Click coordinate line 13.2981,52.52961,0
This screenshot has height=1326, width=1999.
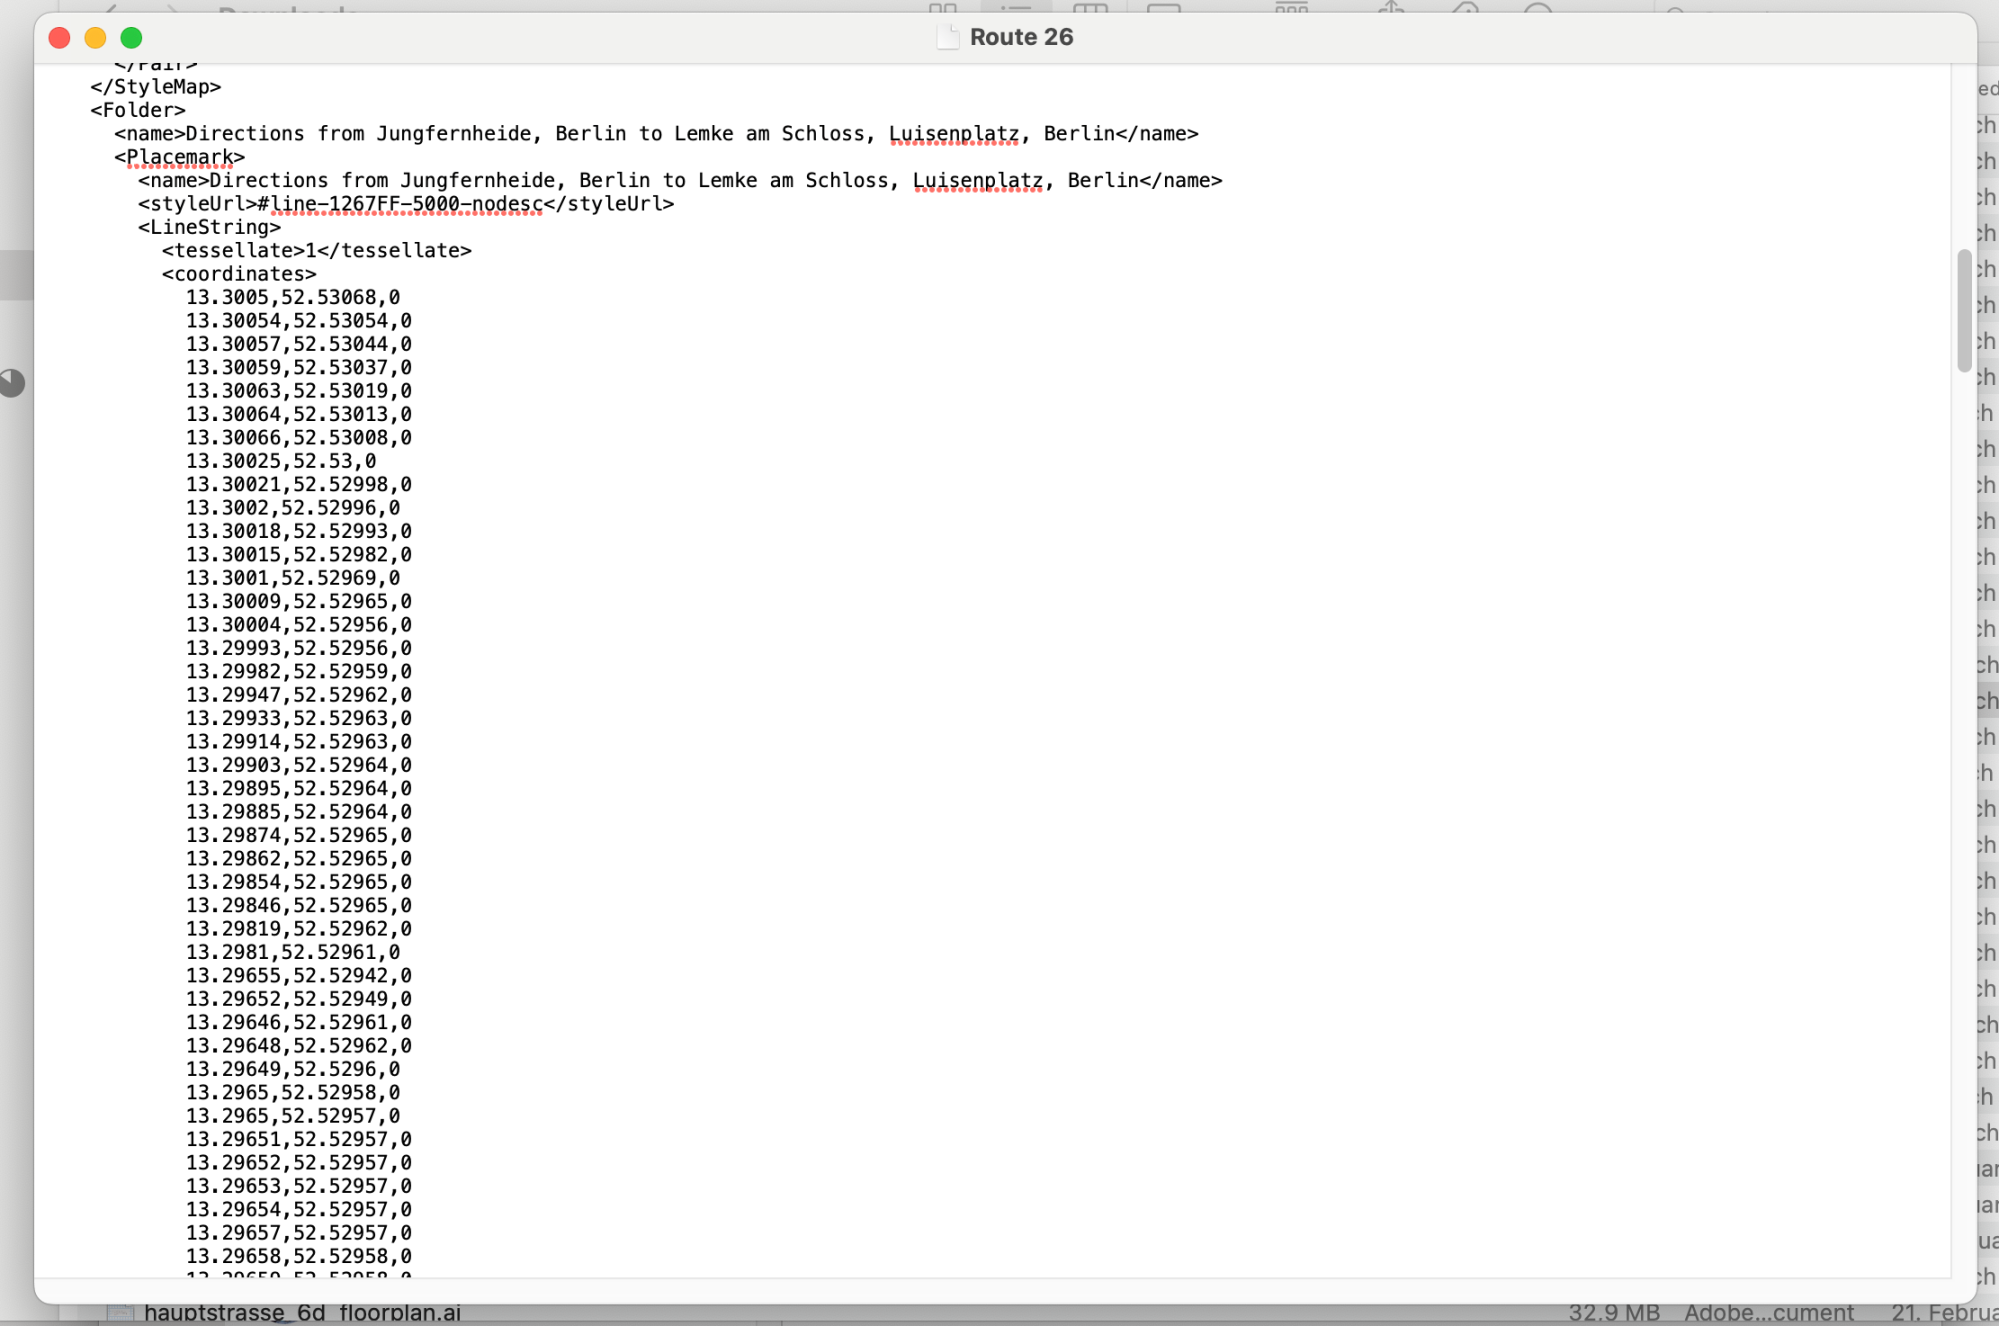point(293,953)
